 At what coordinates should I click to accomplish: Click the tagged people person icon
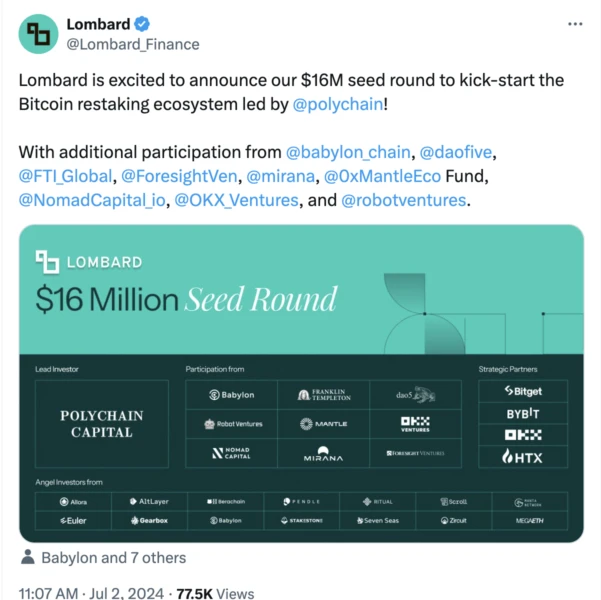pos(28,557)
